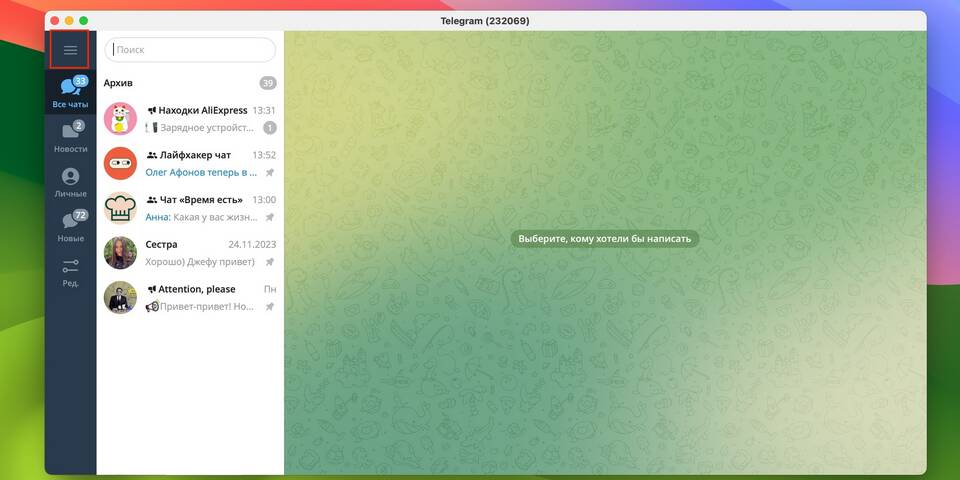Click the chef hat avatar icon
The width and height of the screenshot is (960, 480).
[120, 208]
